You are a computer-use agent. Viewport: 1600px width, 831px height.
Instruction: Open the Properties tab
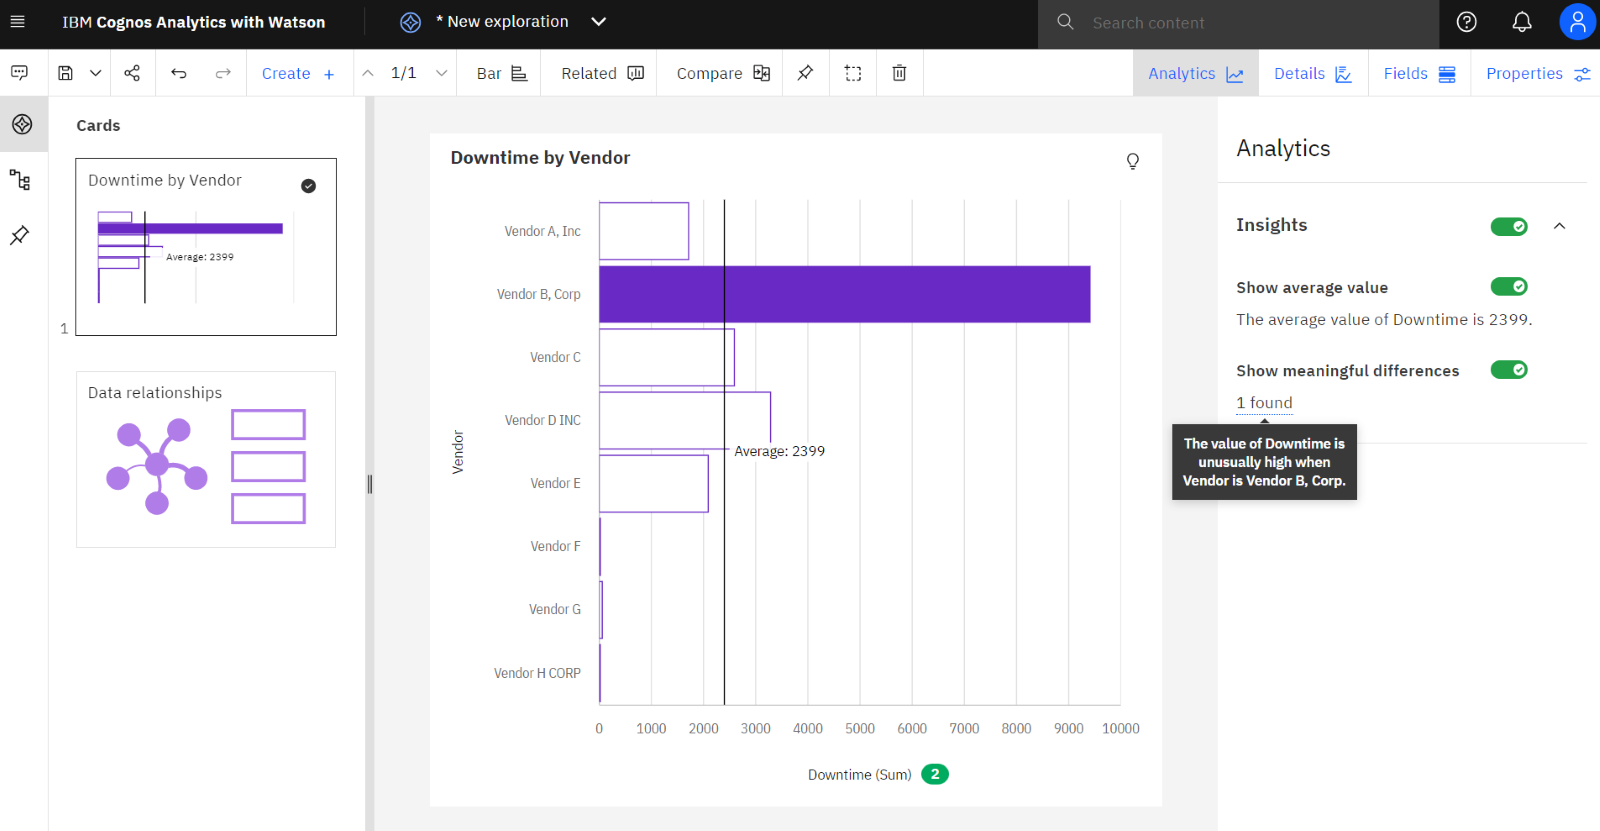tap(1536, 74)
